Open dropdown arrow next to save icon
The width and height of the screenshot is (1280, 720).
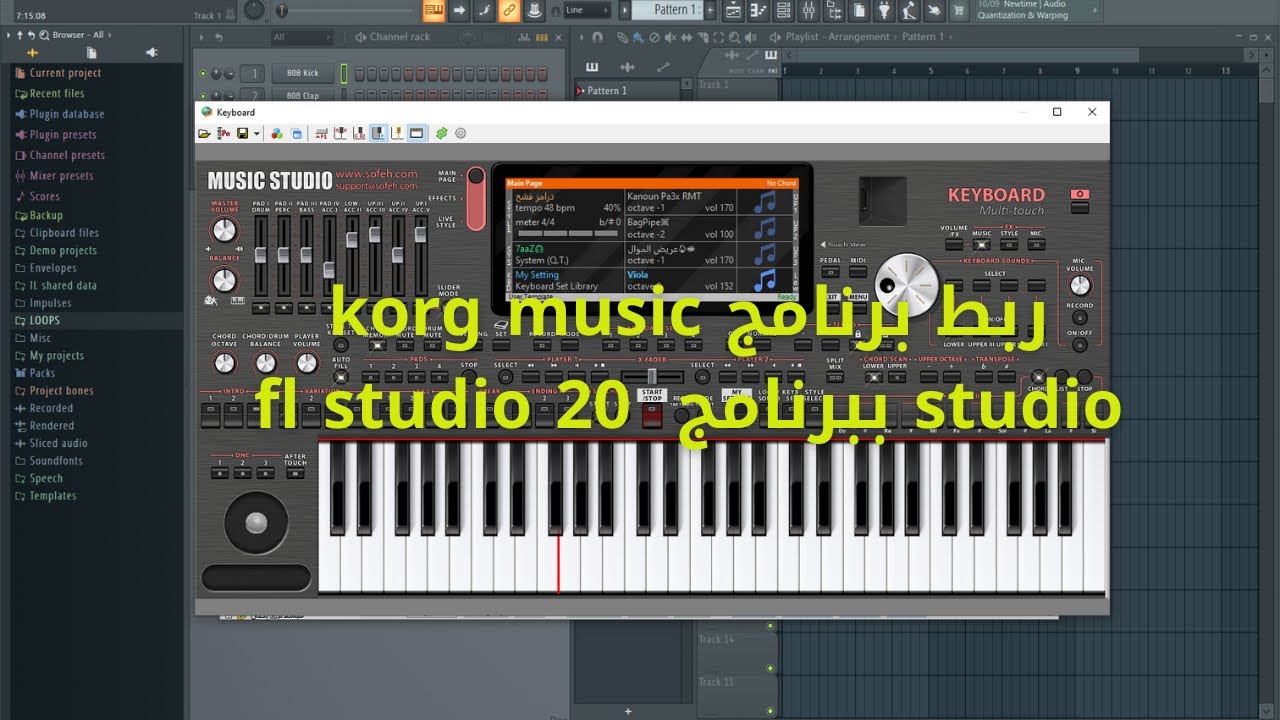click(257, 133)
